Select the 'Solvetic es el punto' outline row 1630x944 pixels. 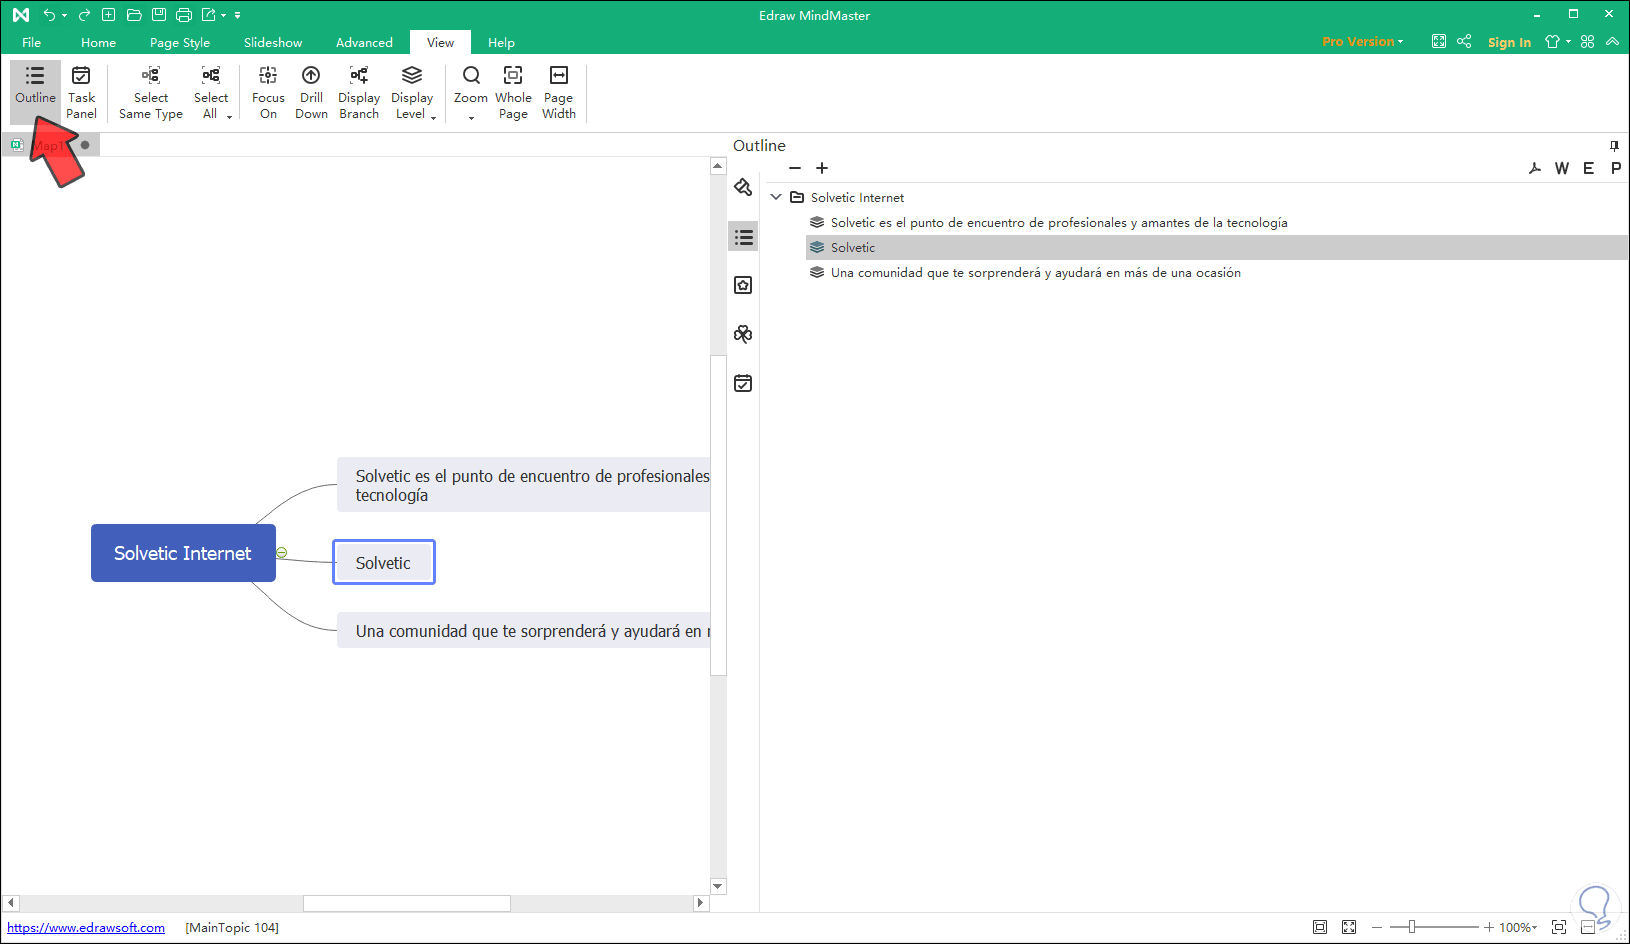(x=1217, y=223)
